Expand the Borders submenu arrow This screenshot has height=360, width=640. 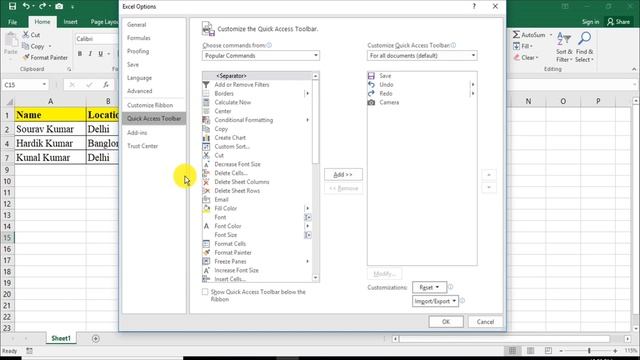point(307,93)
